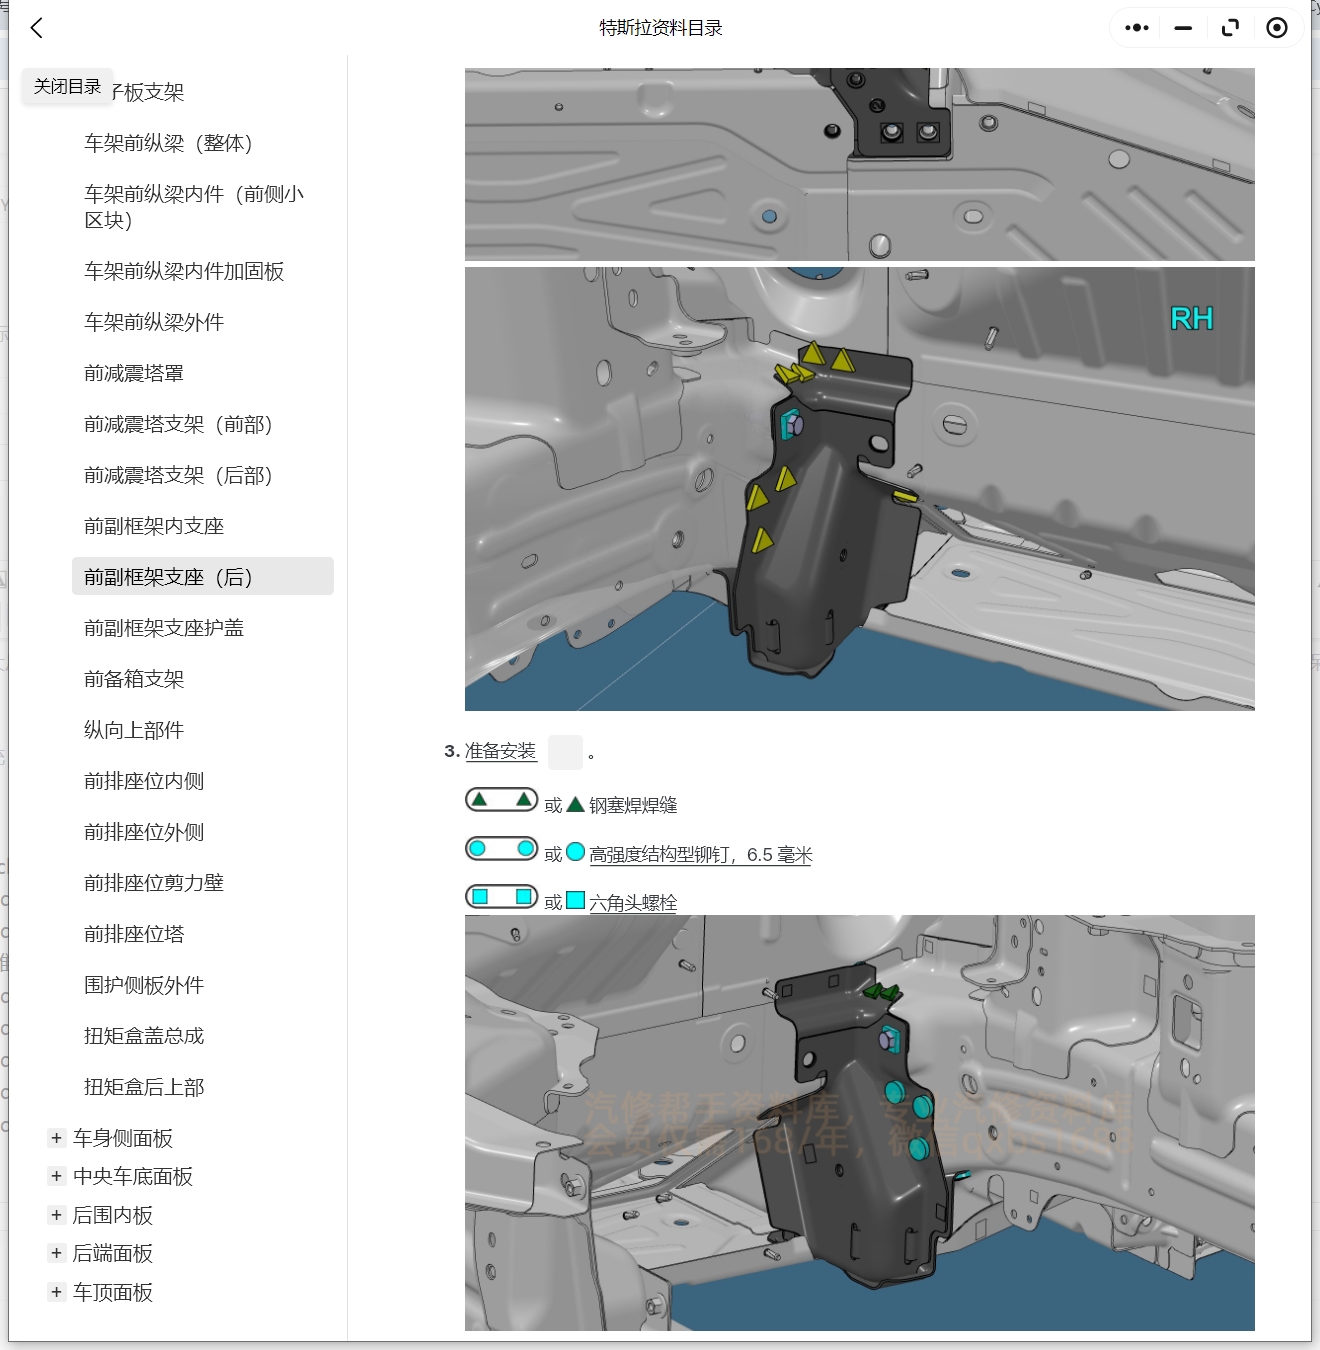1320x1350 pixels.
Task: Toggle the plug weld triangle switch
Action: (501, 799)
